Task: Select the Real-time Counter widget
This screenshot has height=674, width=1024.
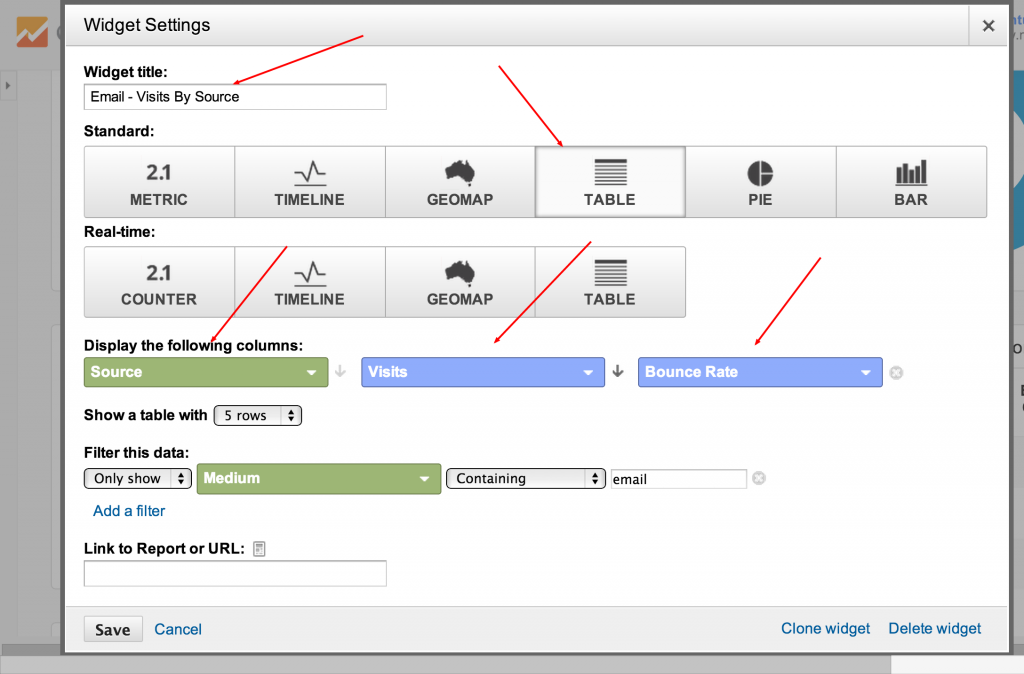Action: tap(158, 282)
